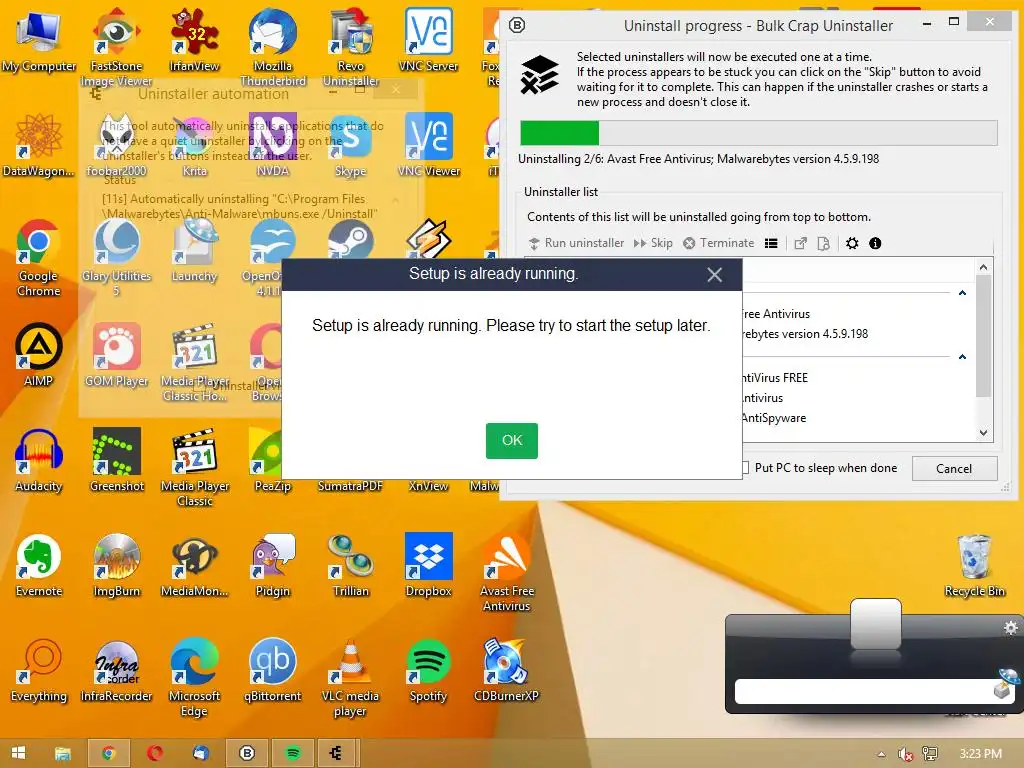This screenshot has height=768, width=1024.
Task: Click the Windows Start button
Action: pos(19,753)
